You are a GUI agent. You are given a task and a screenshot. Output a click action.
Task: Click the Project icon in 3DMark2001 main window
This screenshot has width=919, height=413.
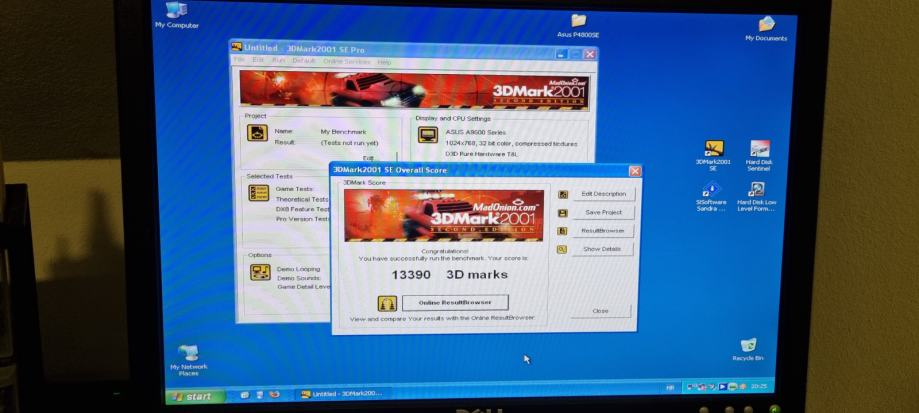pos(257,132)
